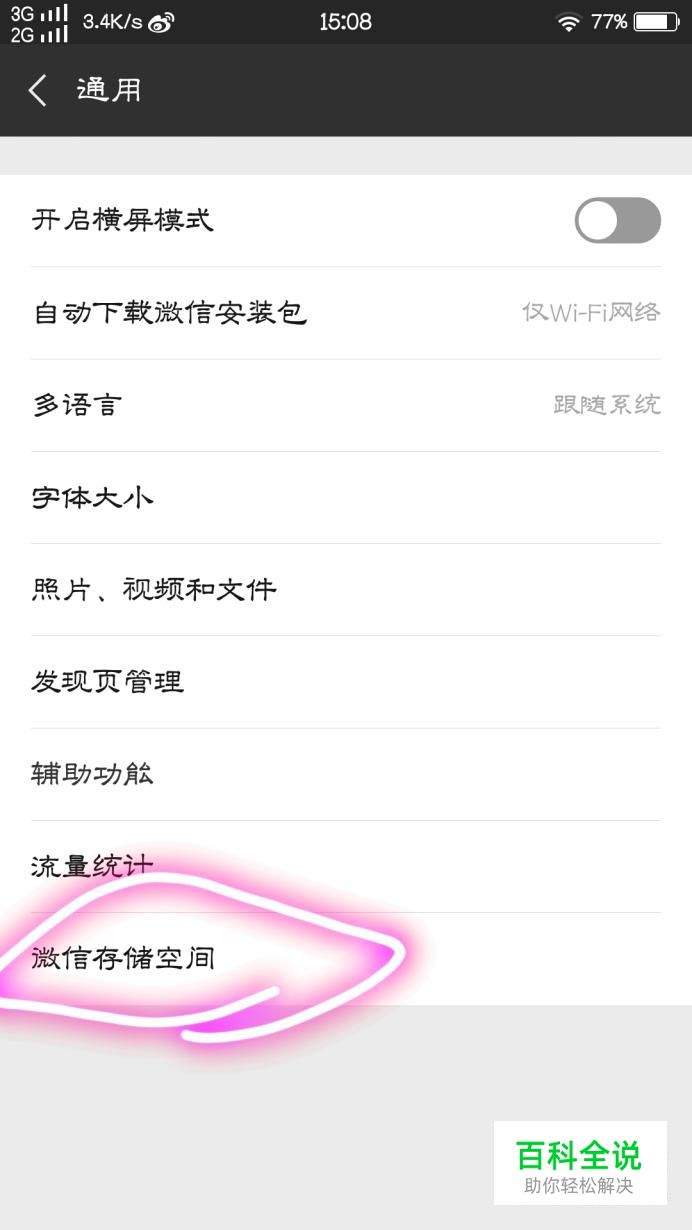Tap the 2G signal strength indicator
Viewport: 692px width, 1230px height.
pyautogui.click(x=40, y=34)
